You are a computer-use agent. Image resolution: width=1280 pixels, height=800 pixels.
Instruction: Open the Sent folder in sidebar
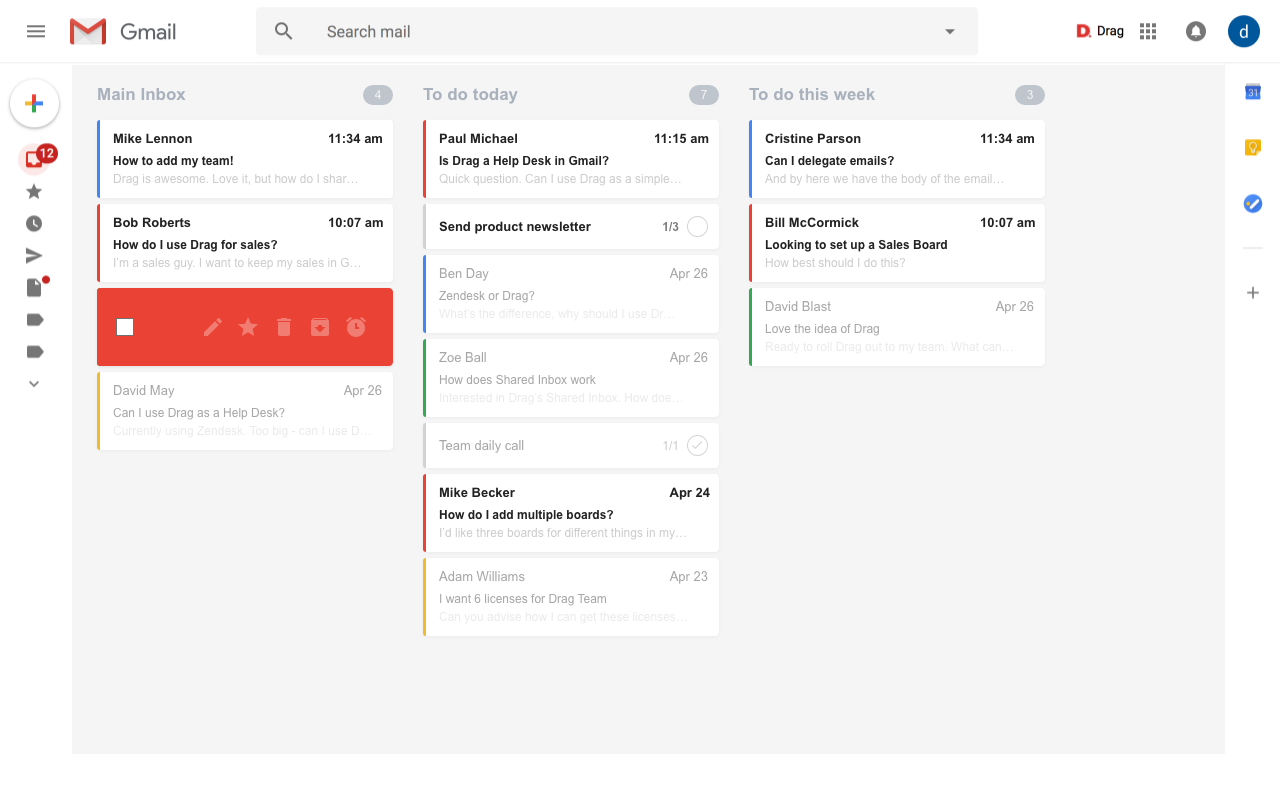tap(34, 256)
